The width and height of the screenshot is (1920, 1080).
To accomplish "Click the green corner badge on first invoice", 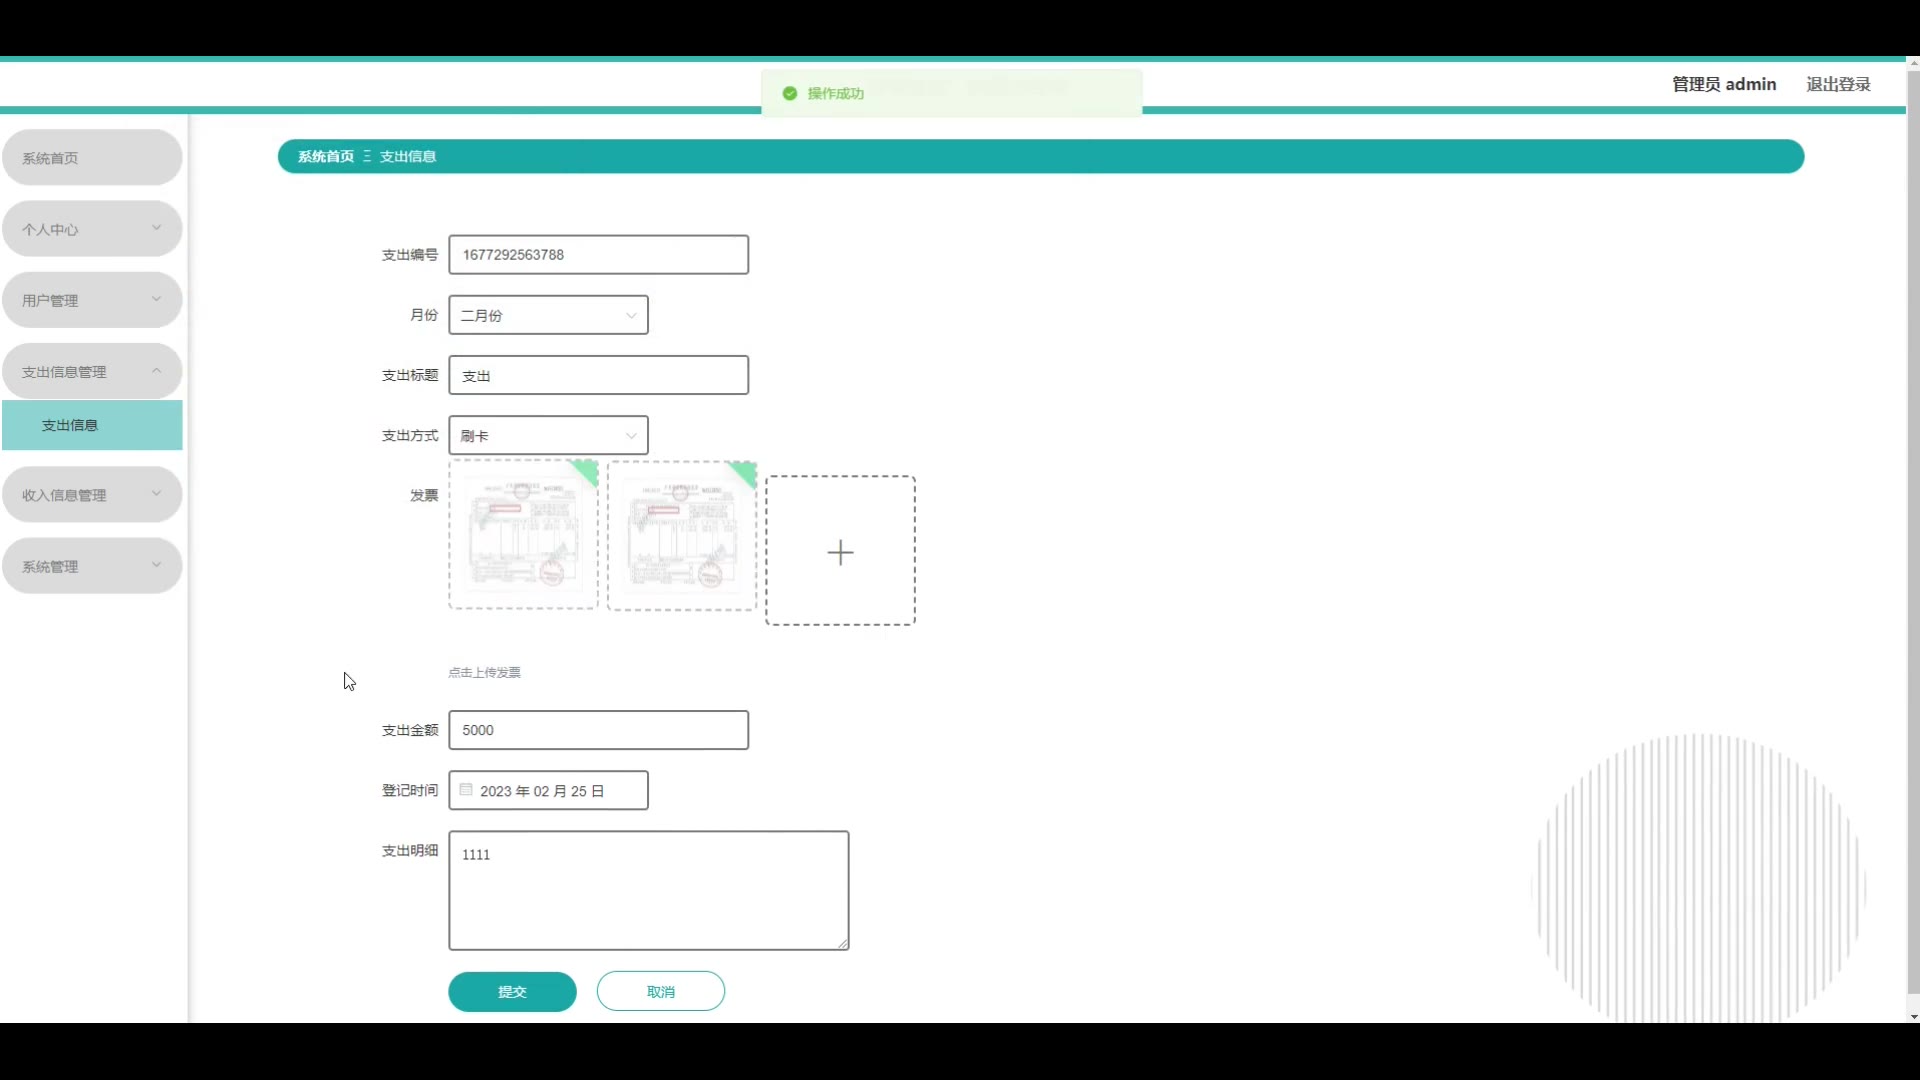I will click(x=587, y=470).
